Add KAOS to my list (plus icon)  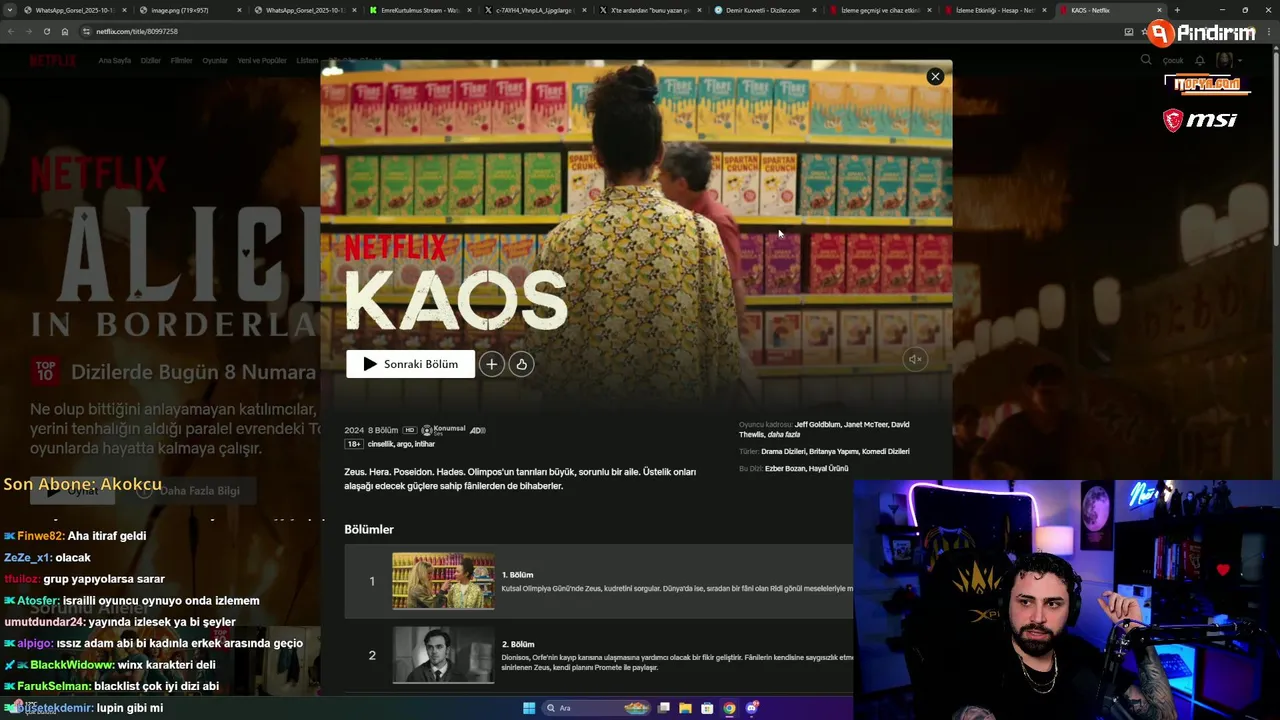click(x=491, y=364)
